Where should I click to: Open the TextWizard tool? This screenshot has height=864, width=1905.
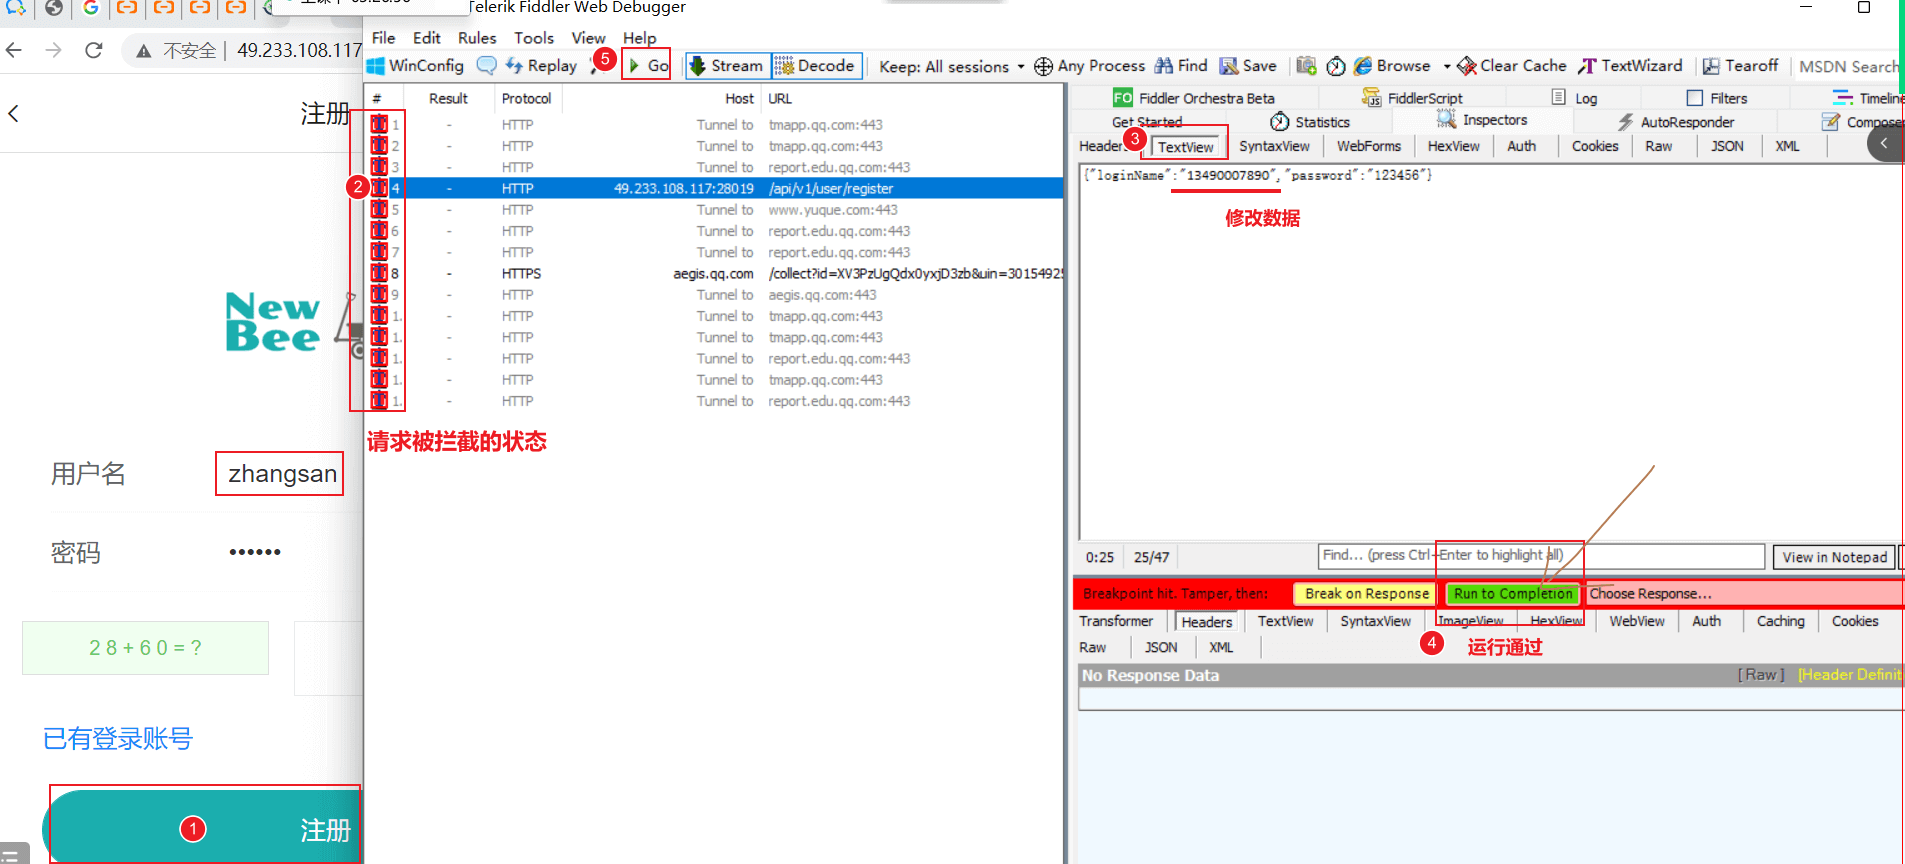(x=1630, y=66)
